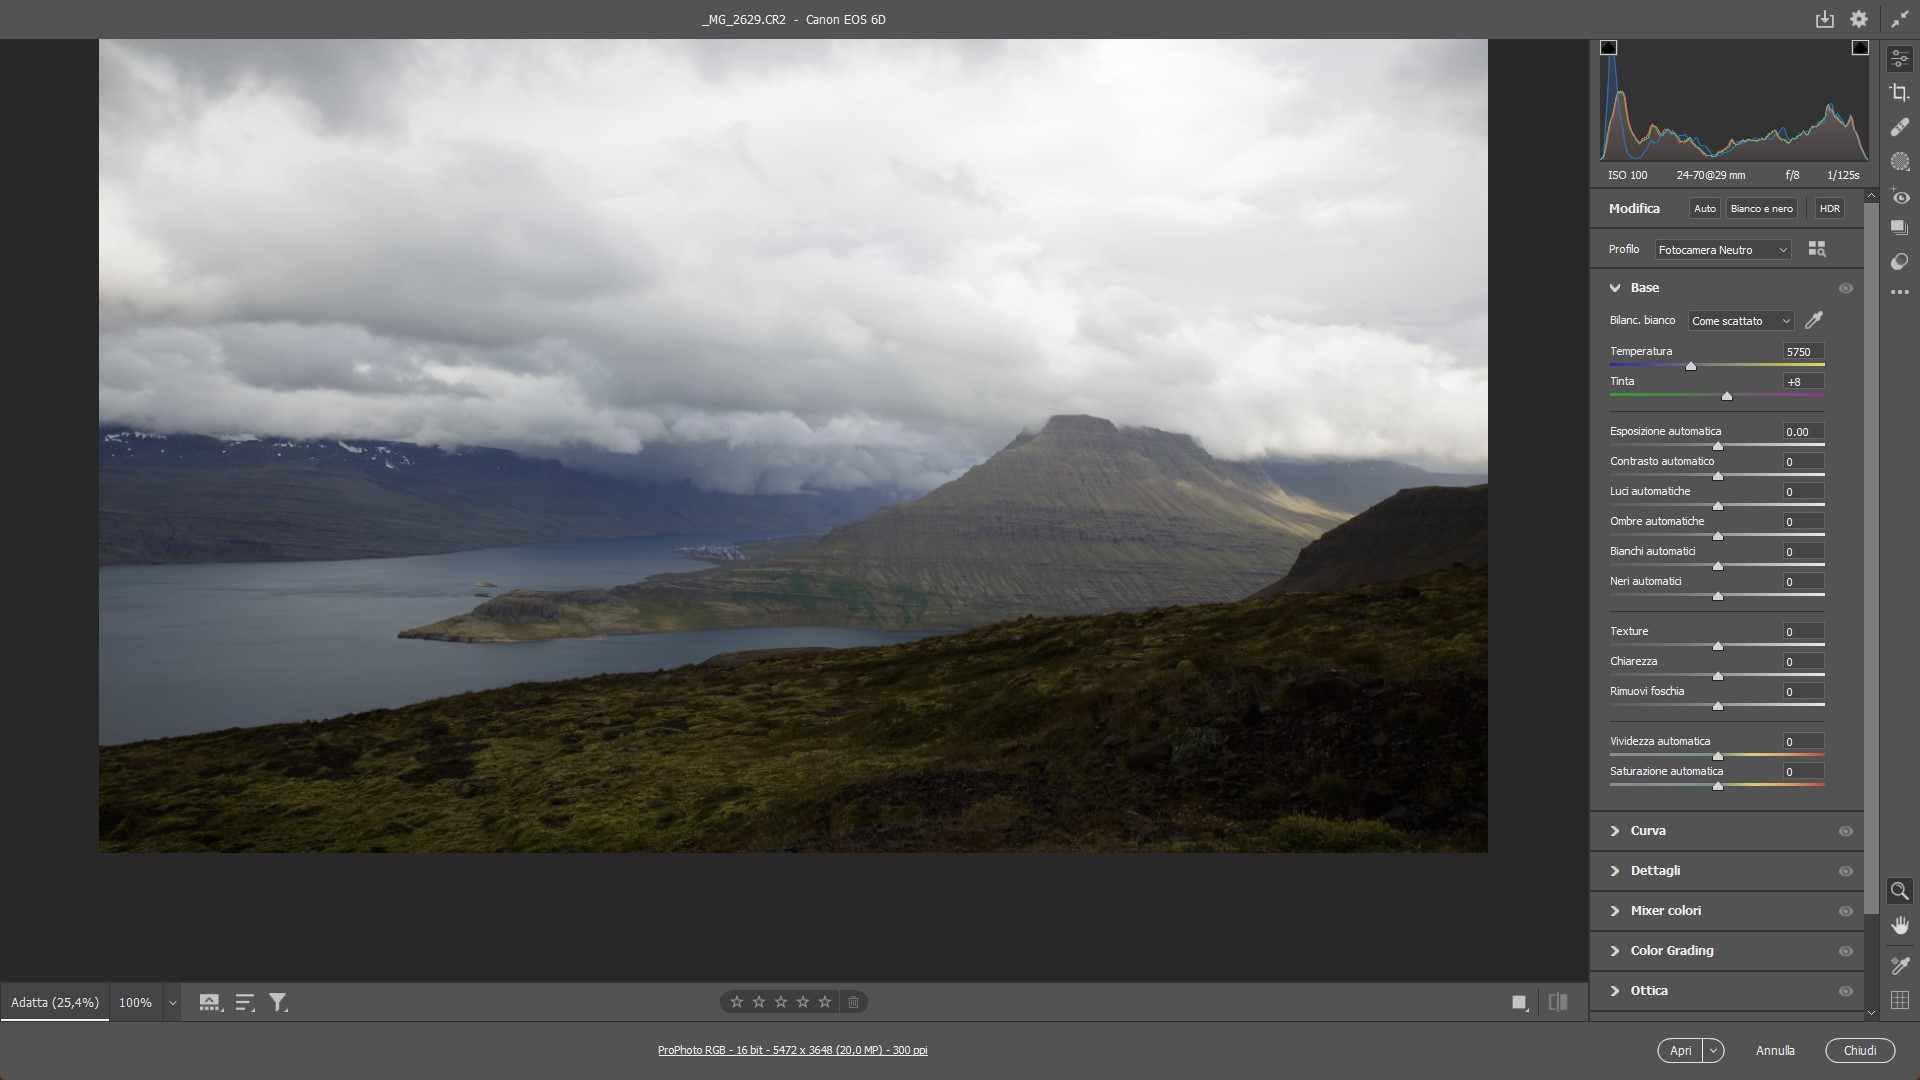This screenshot has width=1920, height=1080.
Task: Click the Chiarezza value field
Action: click(x=1804, y=662)
